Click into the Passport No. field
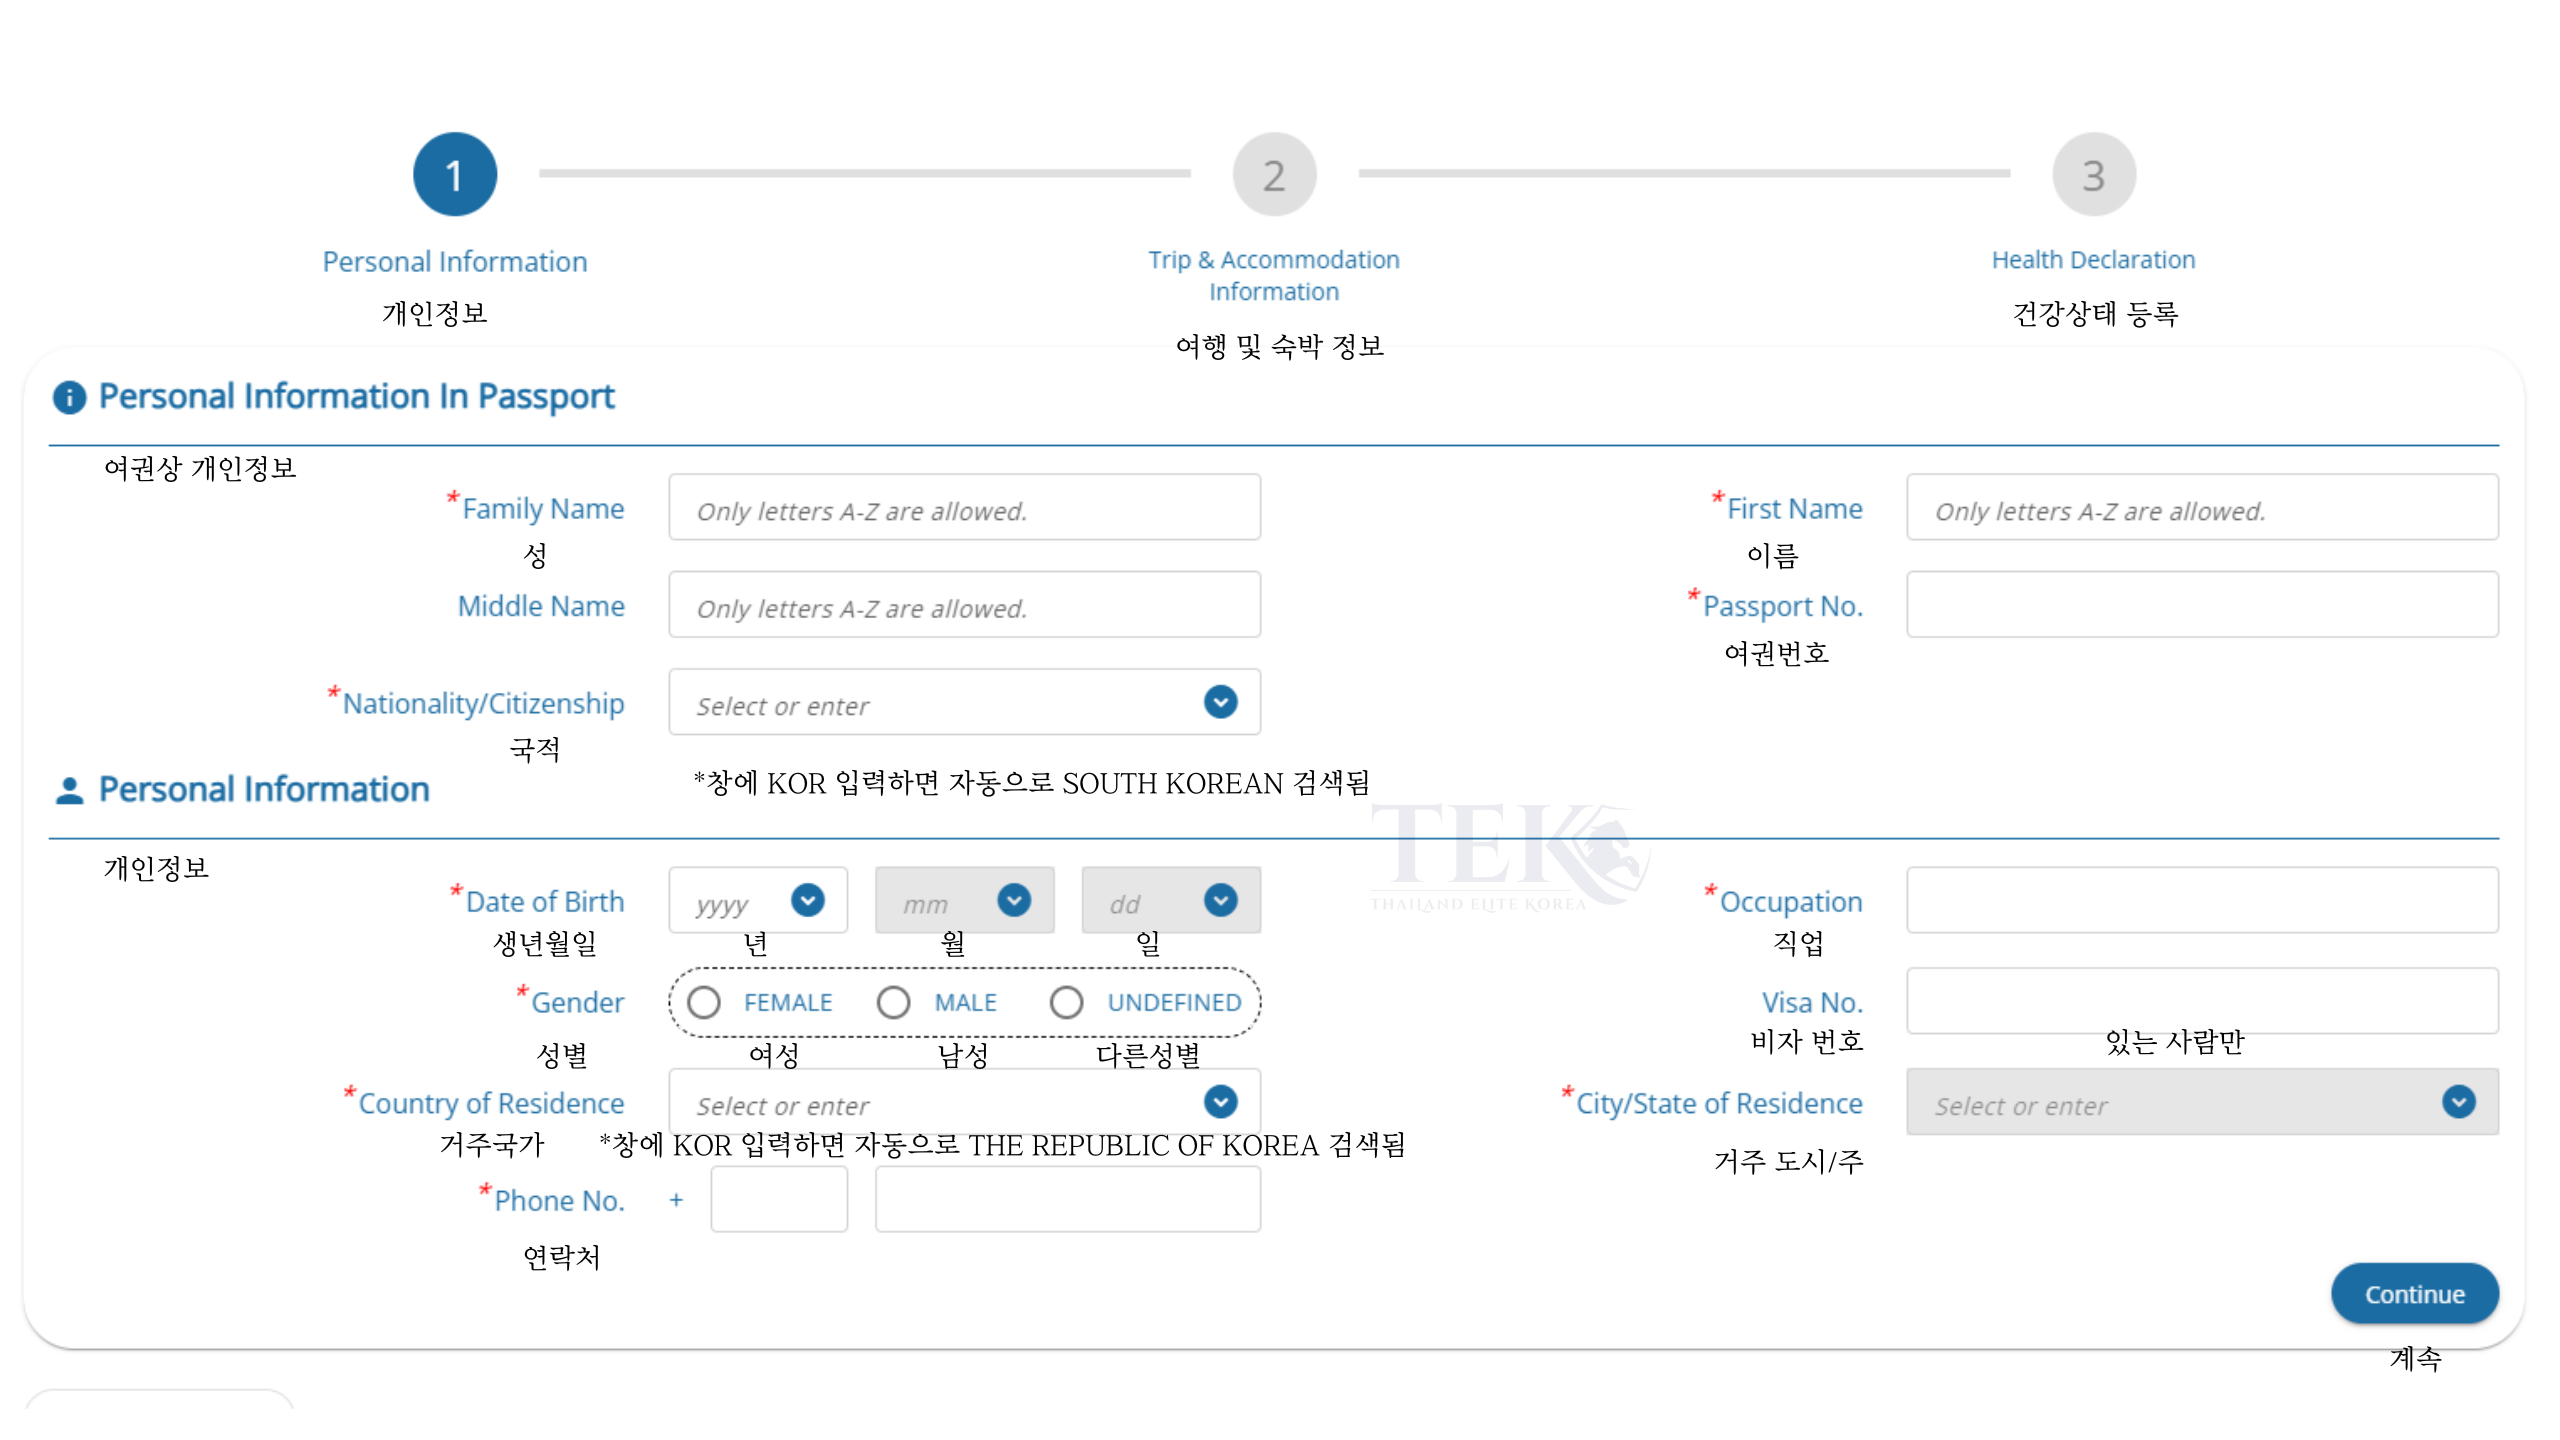 coord(2201,605)
